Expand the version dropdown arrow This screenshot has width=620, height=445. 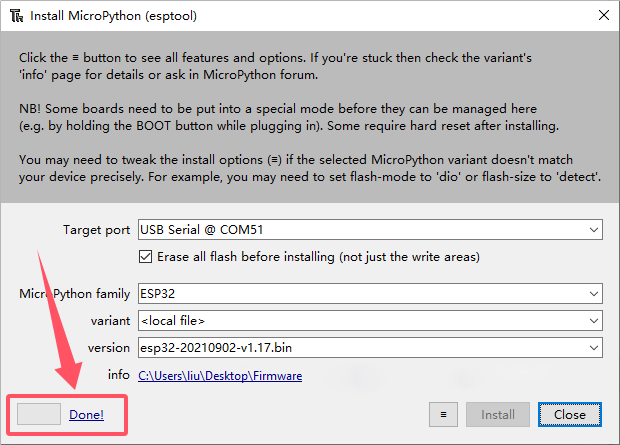(x=594, y=348)
